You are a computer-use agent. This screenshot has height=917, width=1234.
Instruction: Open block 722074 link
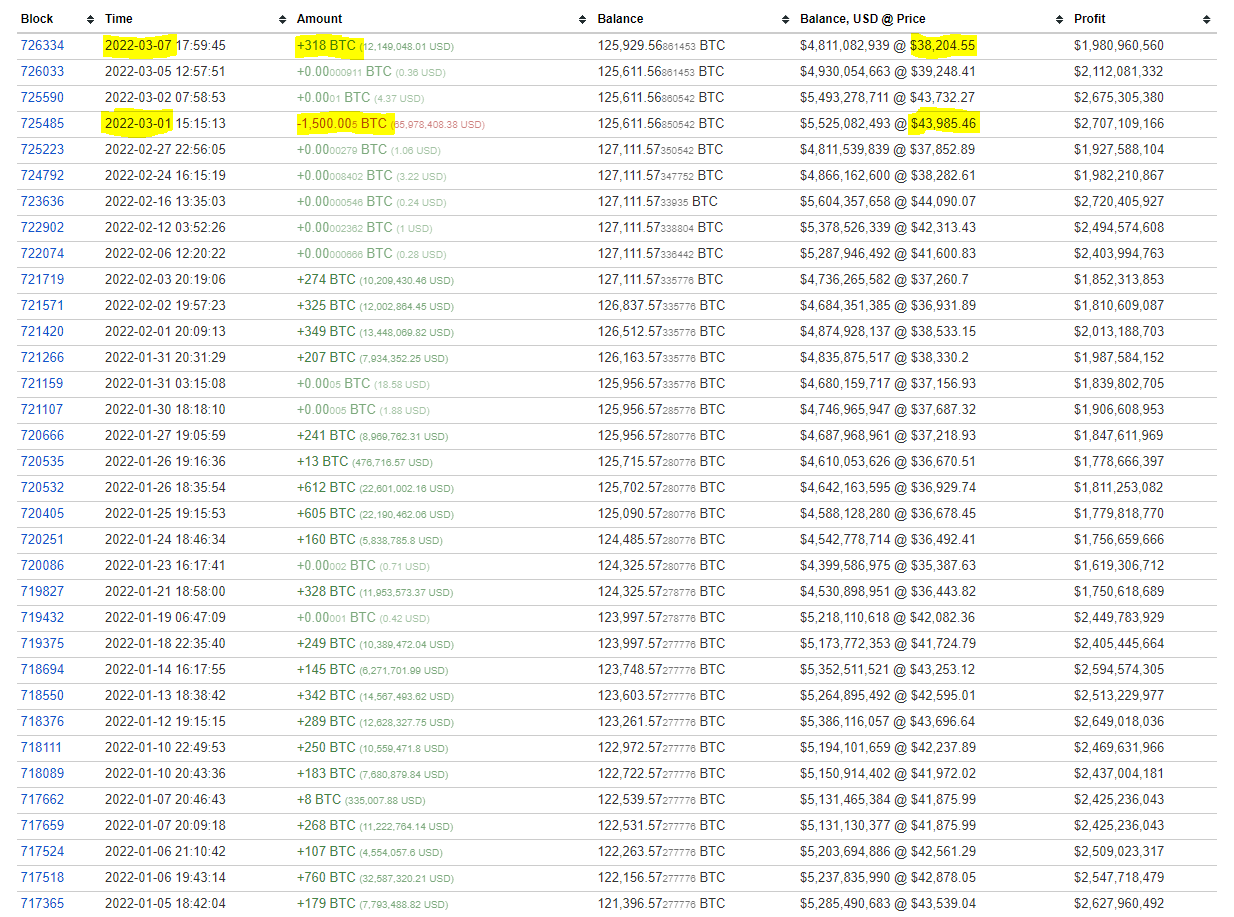(x=42, y=254)
